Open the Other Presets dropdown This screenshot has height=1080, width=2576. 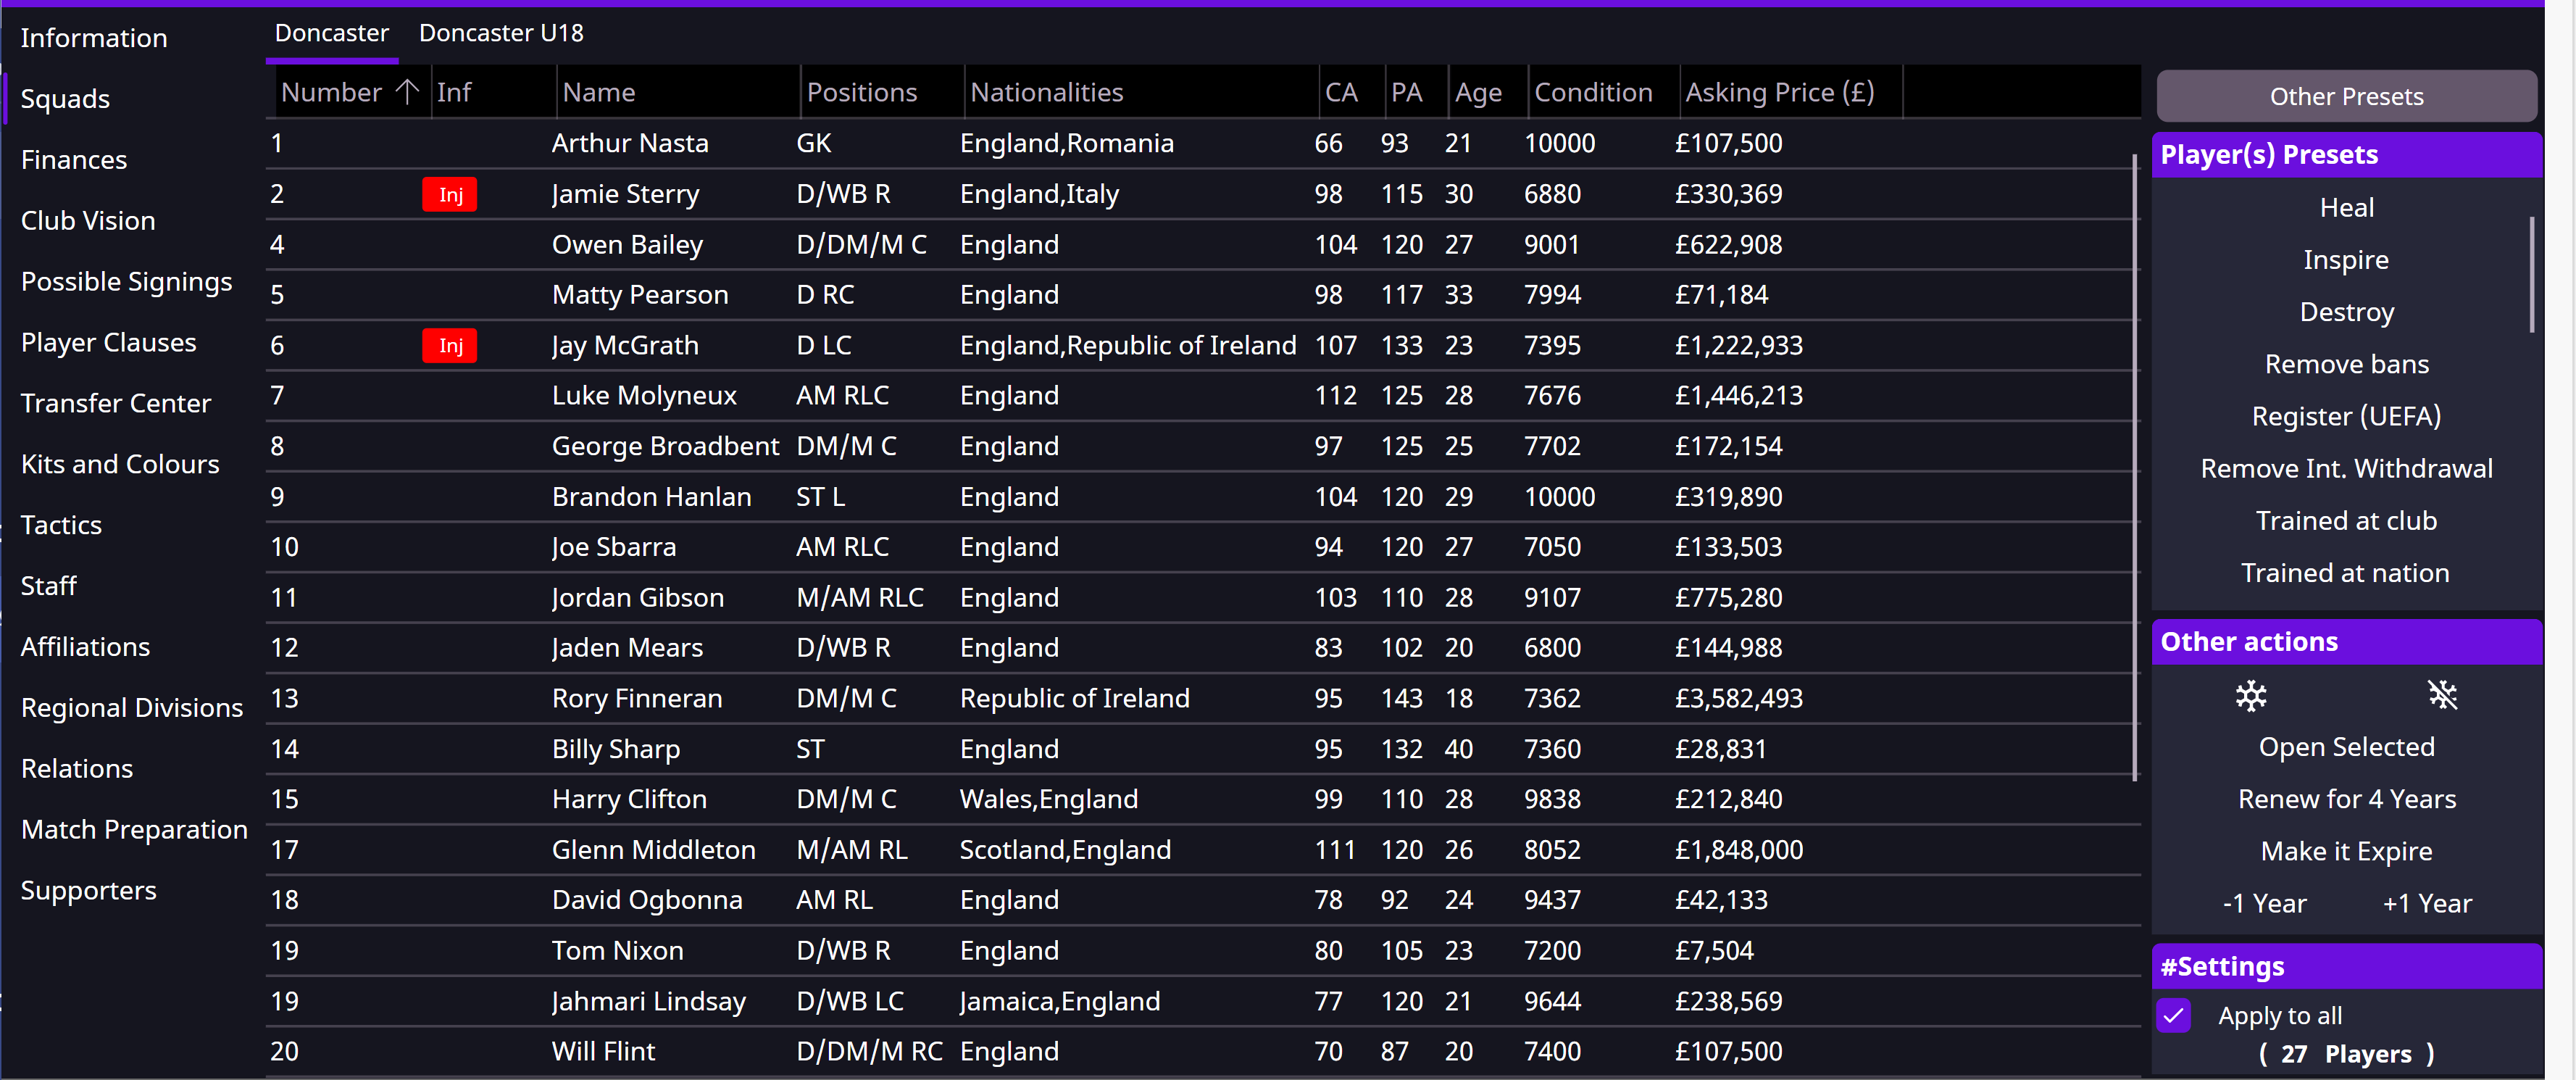click(x=2345, y=96)
